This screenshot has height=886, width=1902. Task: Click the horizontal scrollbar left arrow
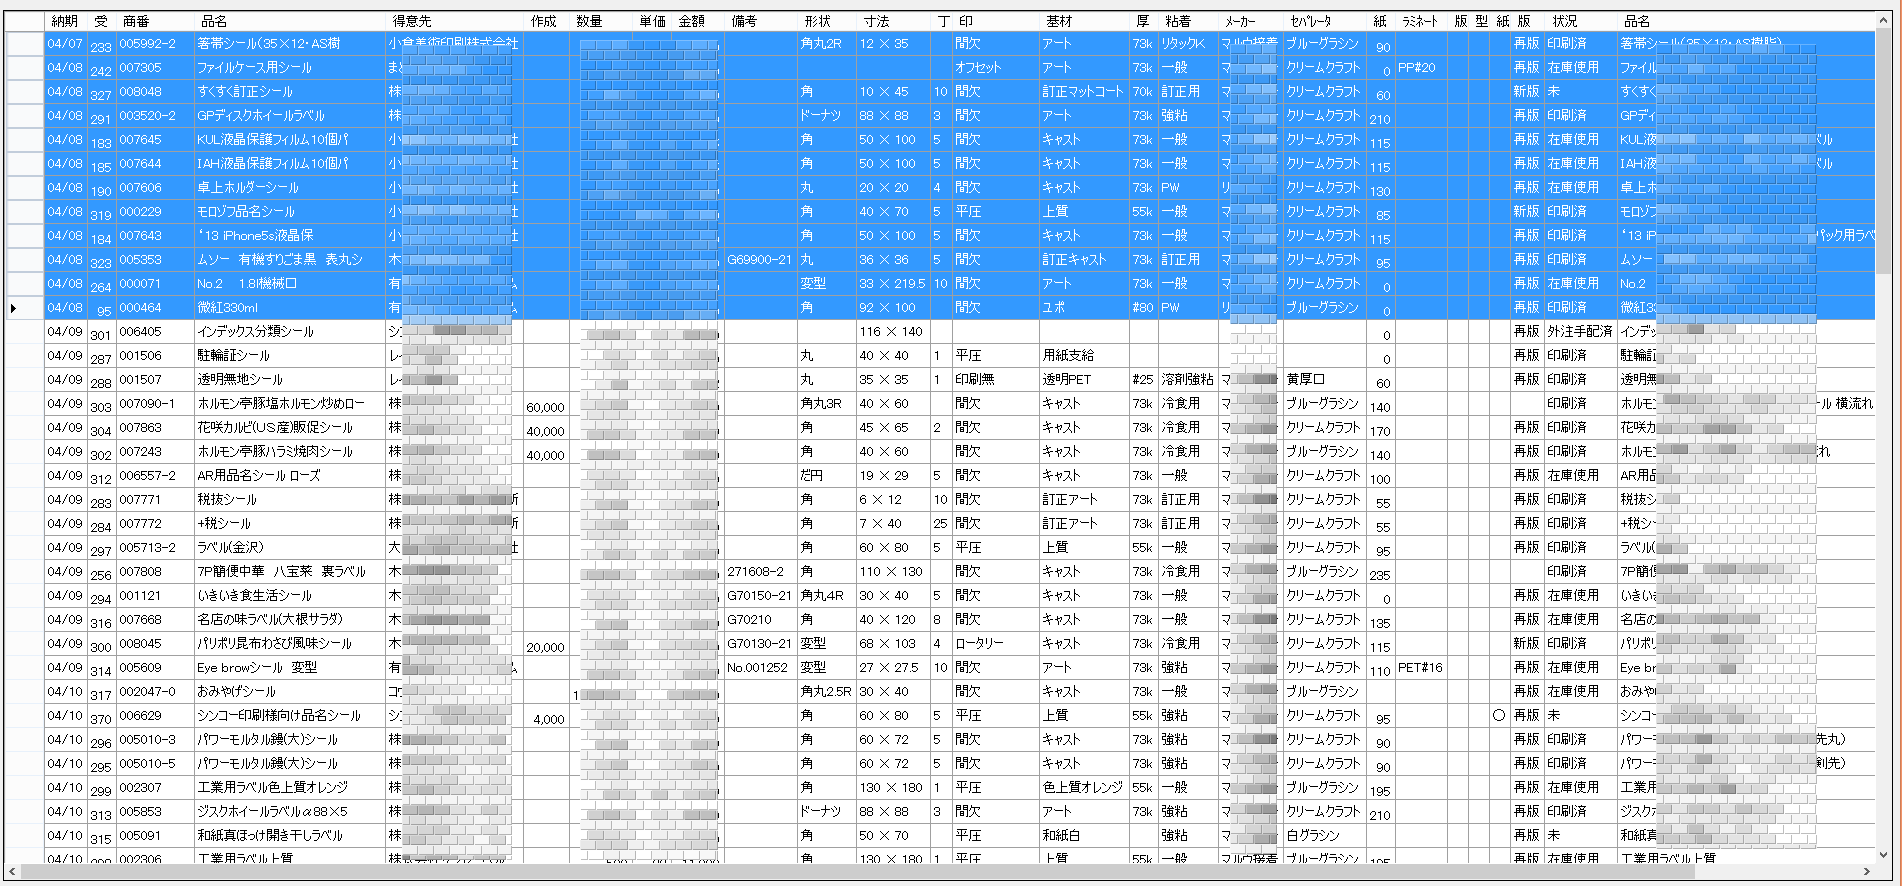(11, 872)
